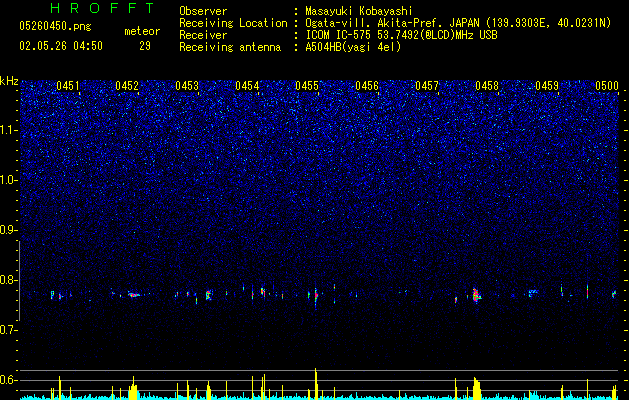Click the 0.9 kHz axis label
629x400 pixels.
click(x=8, y=230)
